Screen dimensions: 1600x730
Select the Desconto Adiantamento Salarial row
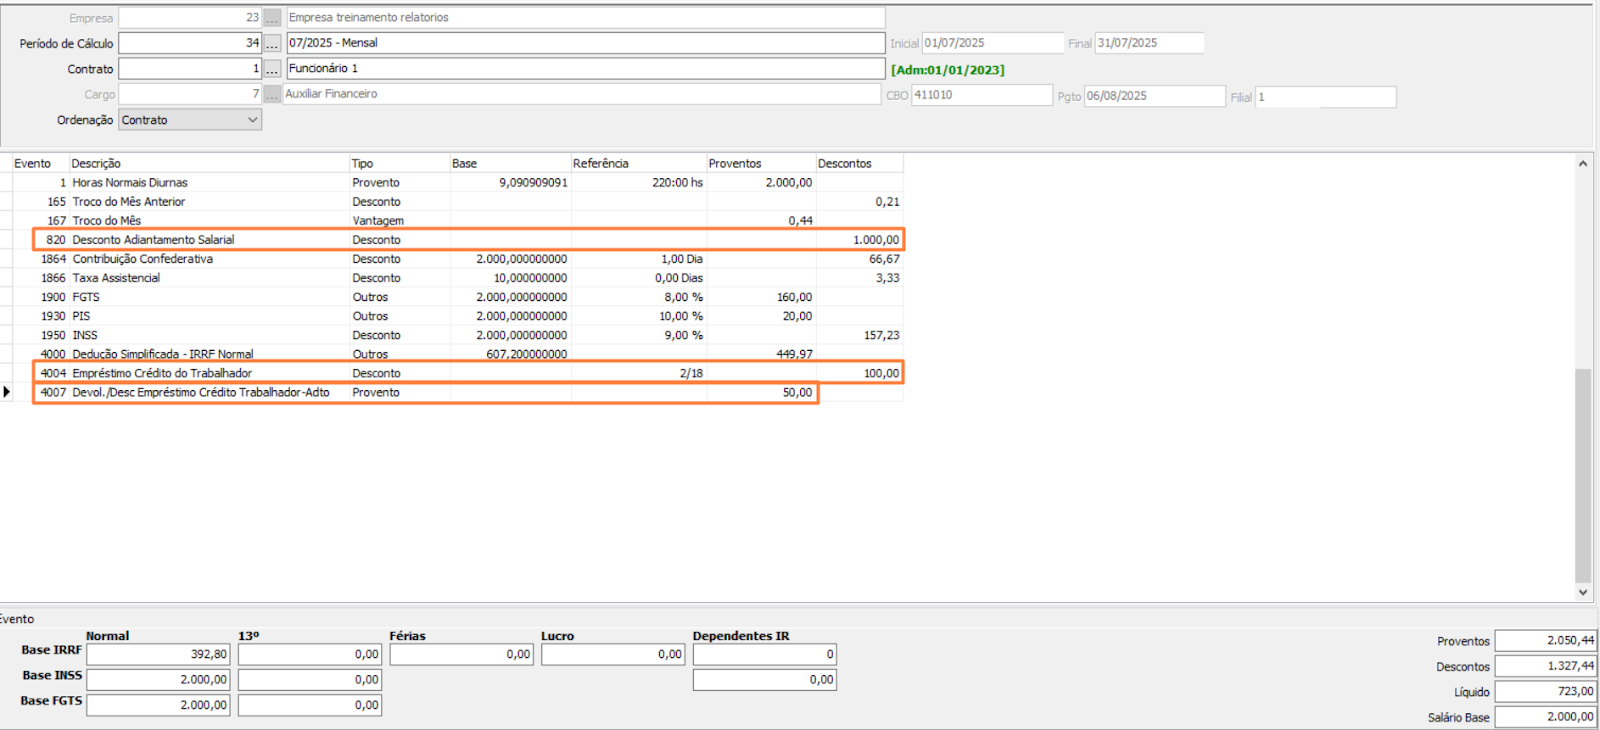tap(457, 240)
